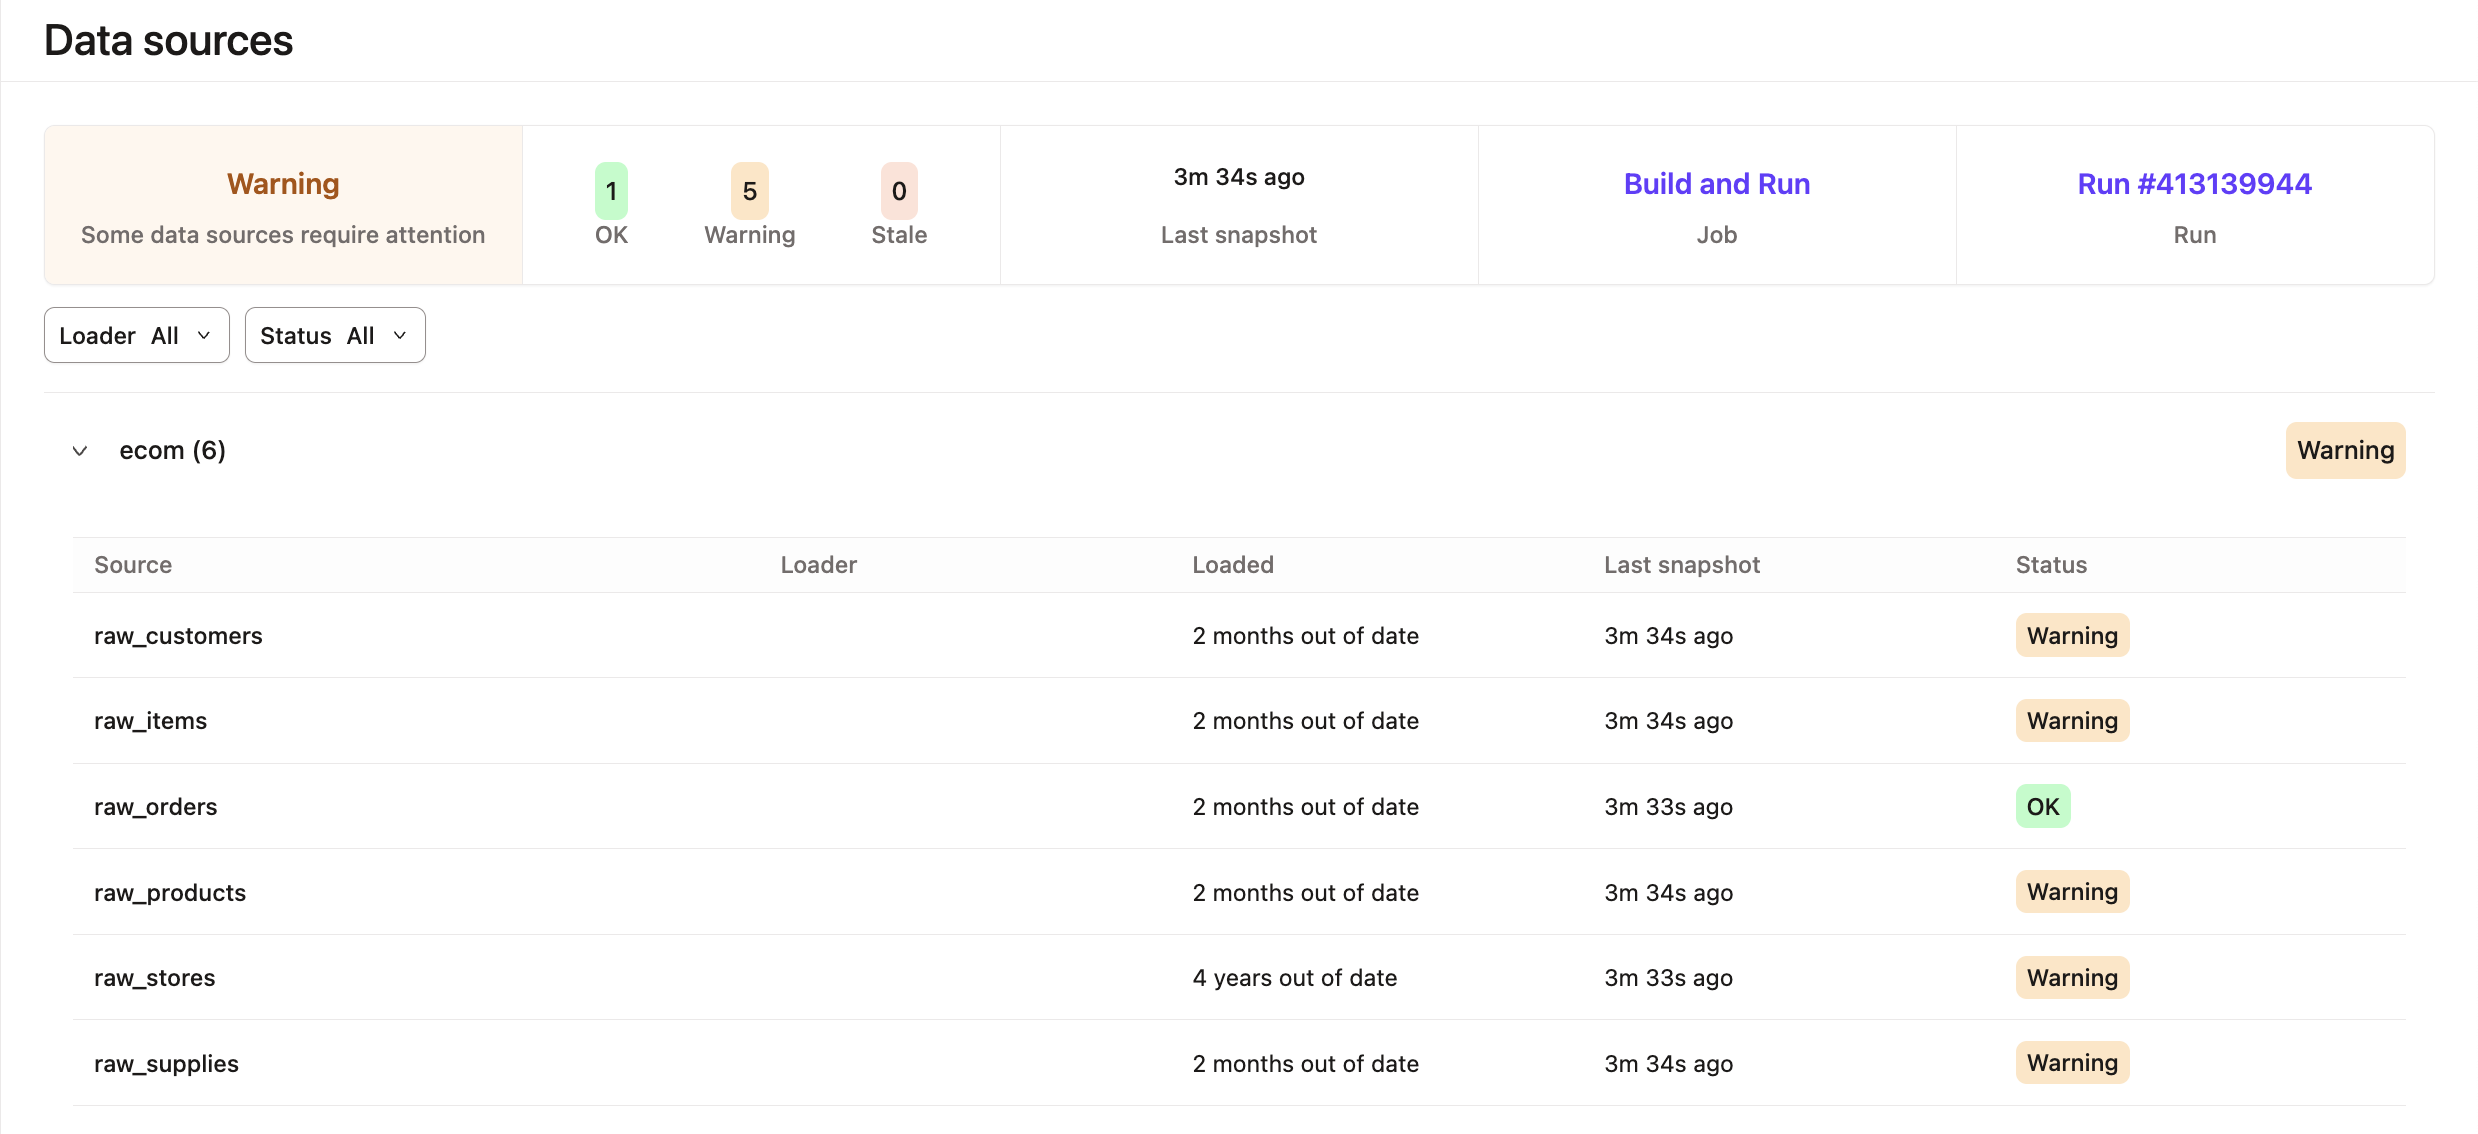
Task: Open Run #413139944 details
Action: point(2193,183)
